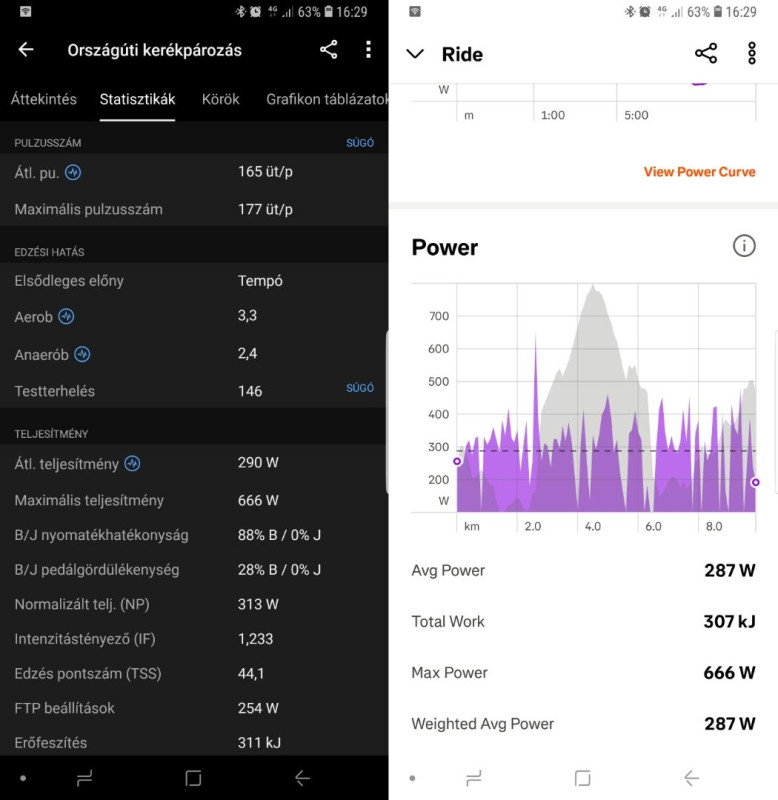Select the B/J nyomatékhatékonyság row
The height and width of the screenshot is (800, 778).
[194, 535]
